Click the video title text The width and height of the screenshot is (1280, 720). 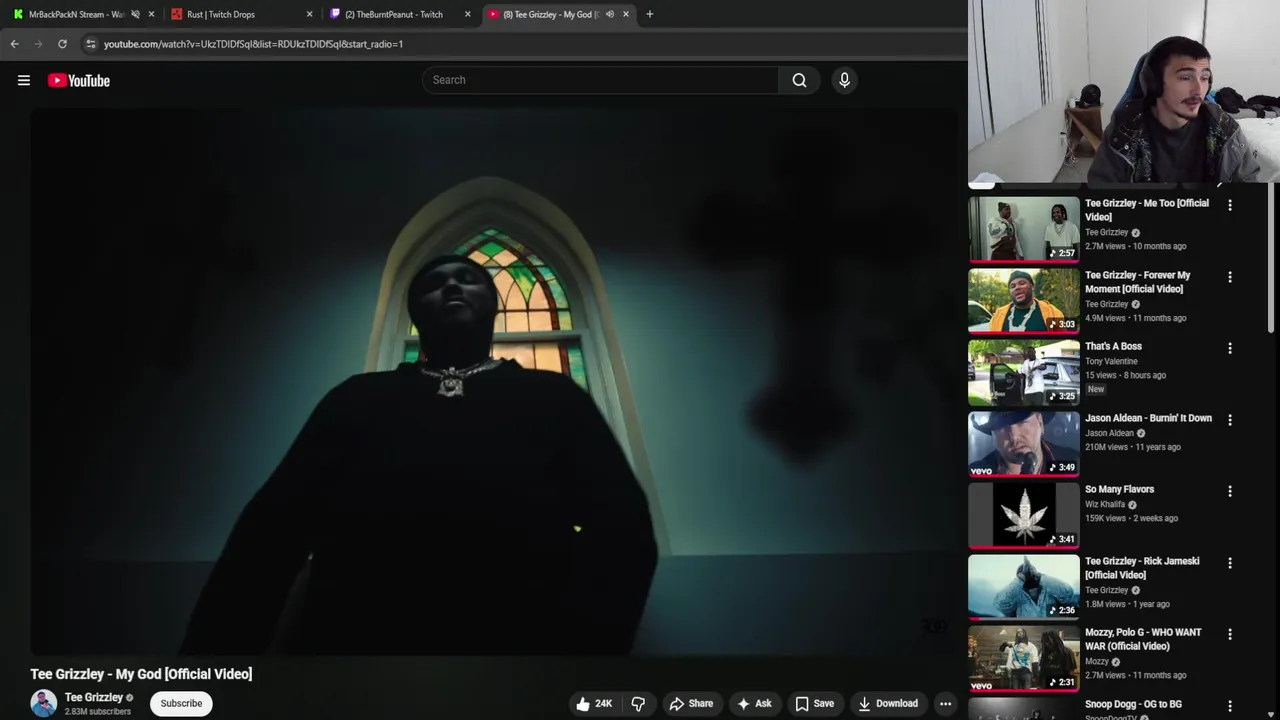141,674
